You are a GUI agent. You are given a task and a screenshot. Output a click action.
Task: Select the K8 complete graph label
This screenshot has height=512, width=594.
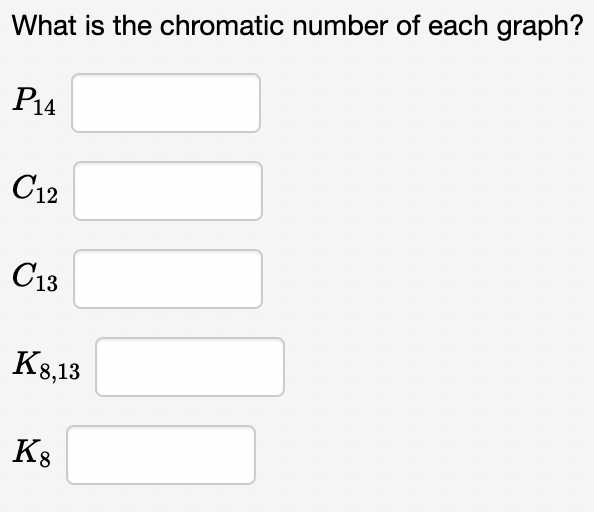[31, 453]
